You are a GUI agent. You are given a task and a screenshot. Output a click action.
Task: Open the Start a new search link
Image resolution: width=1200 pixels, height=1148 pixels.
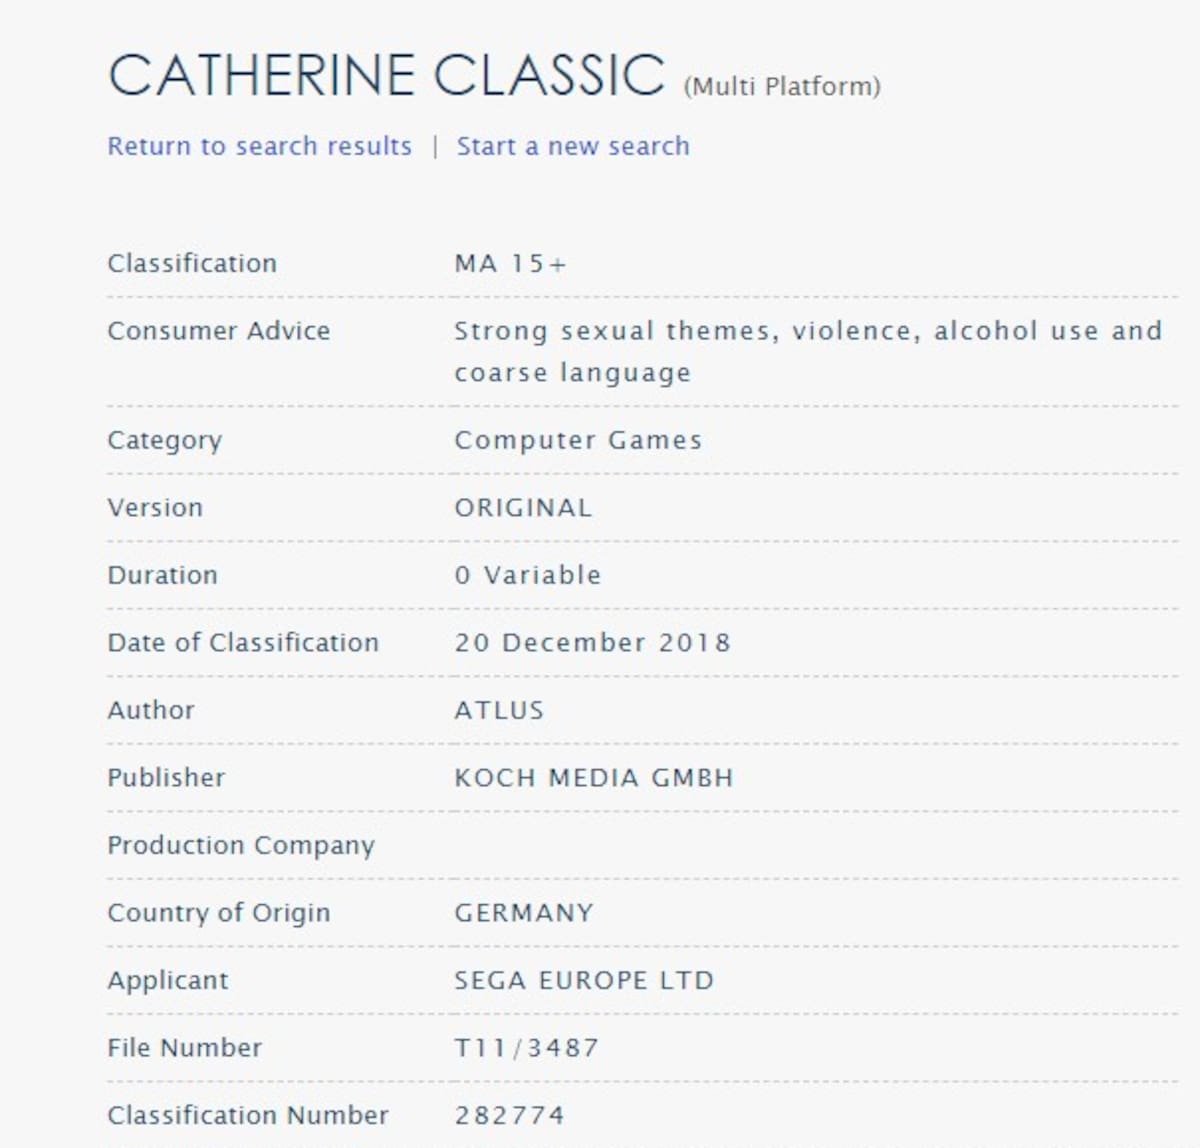573,146
